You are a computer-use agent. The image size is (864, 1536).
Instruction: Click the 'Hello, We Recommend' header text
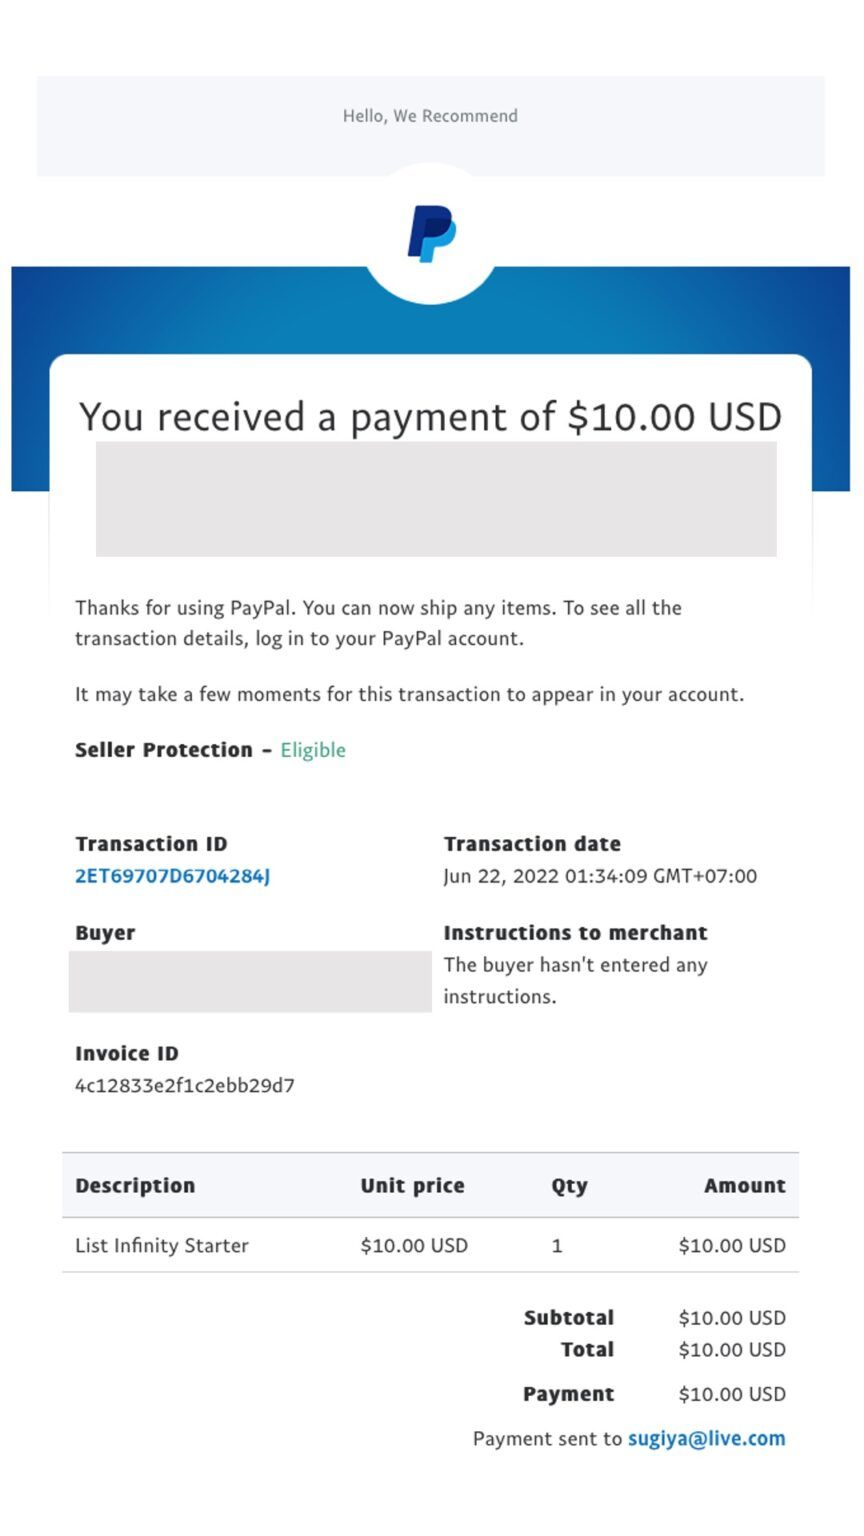tap(430, 116)
